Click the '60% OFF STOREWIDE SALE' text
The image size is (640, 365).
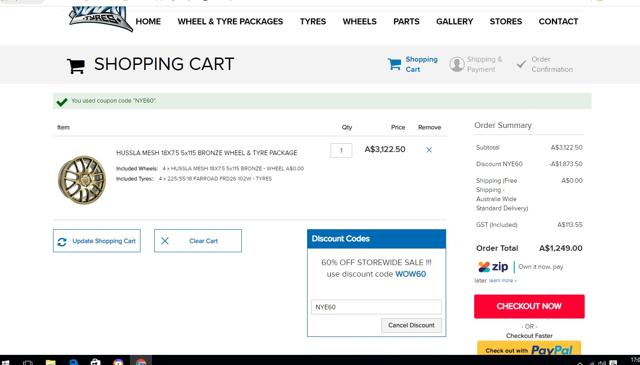tap(376, 263)
